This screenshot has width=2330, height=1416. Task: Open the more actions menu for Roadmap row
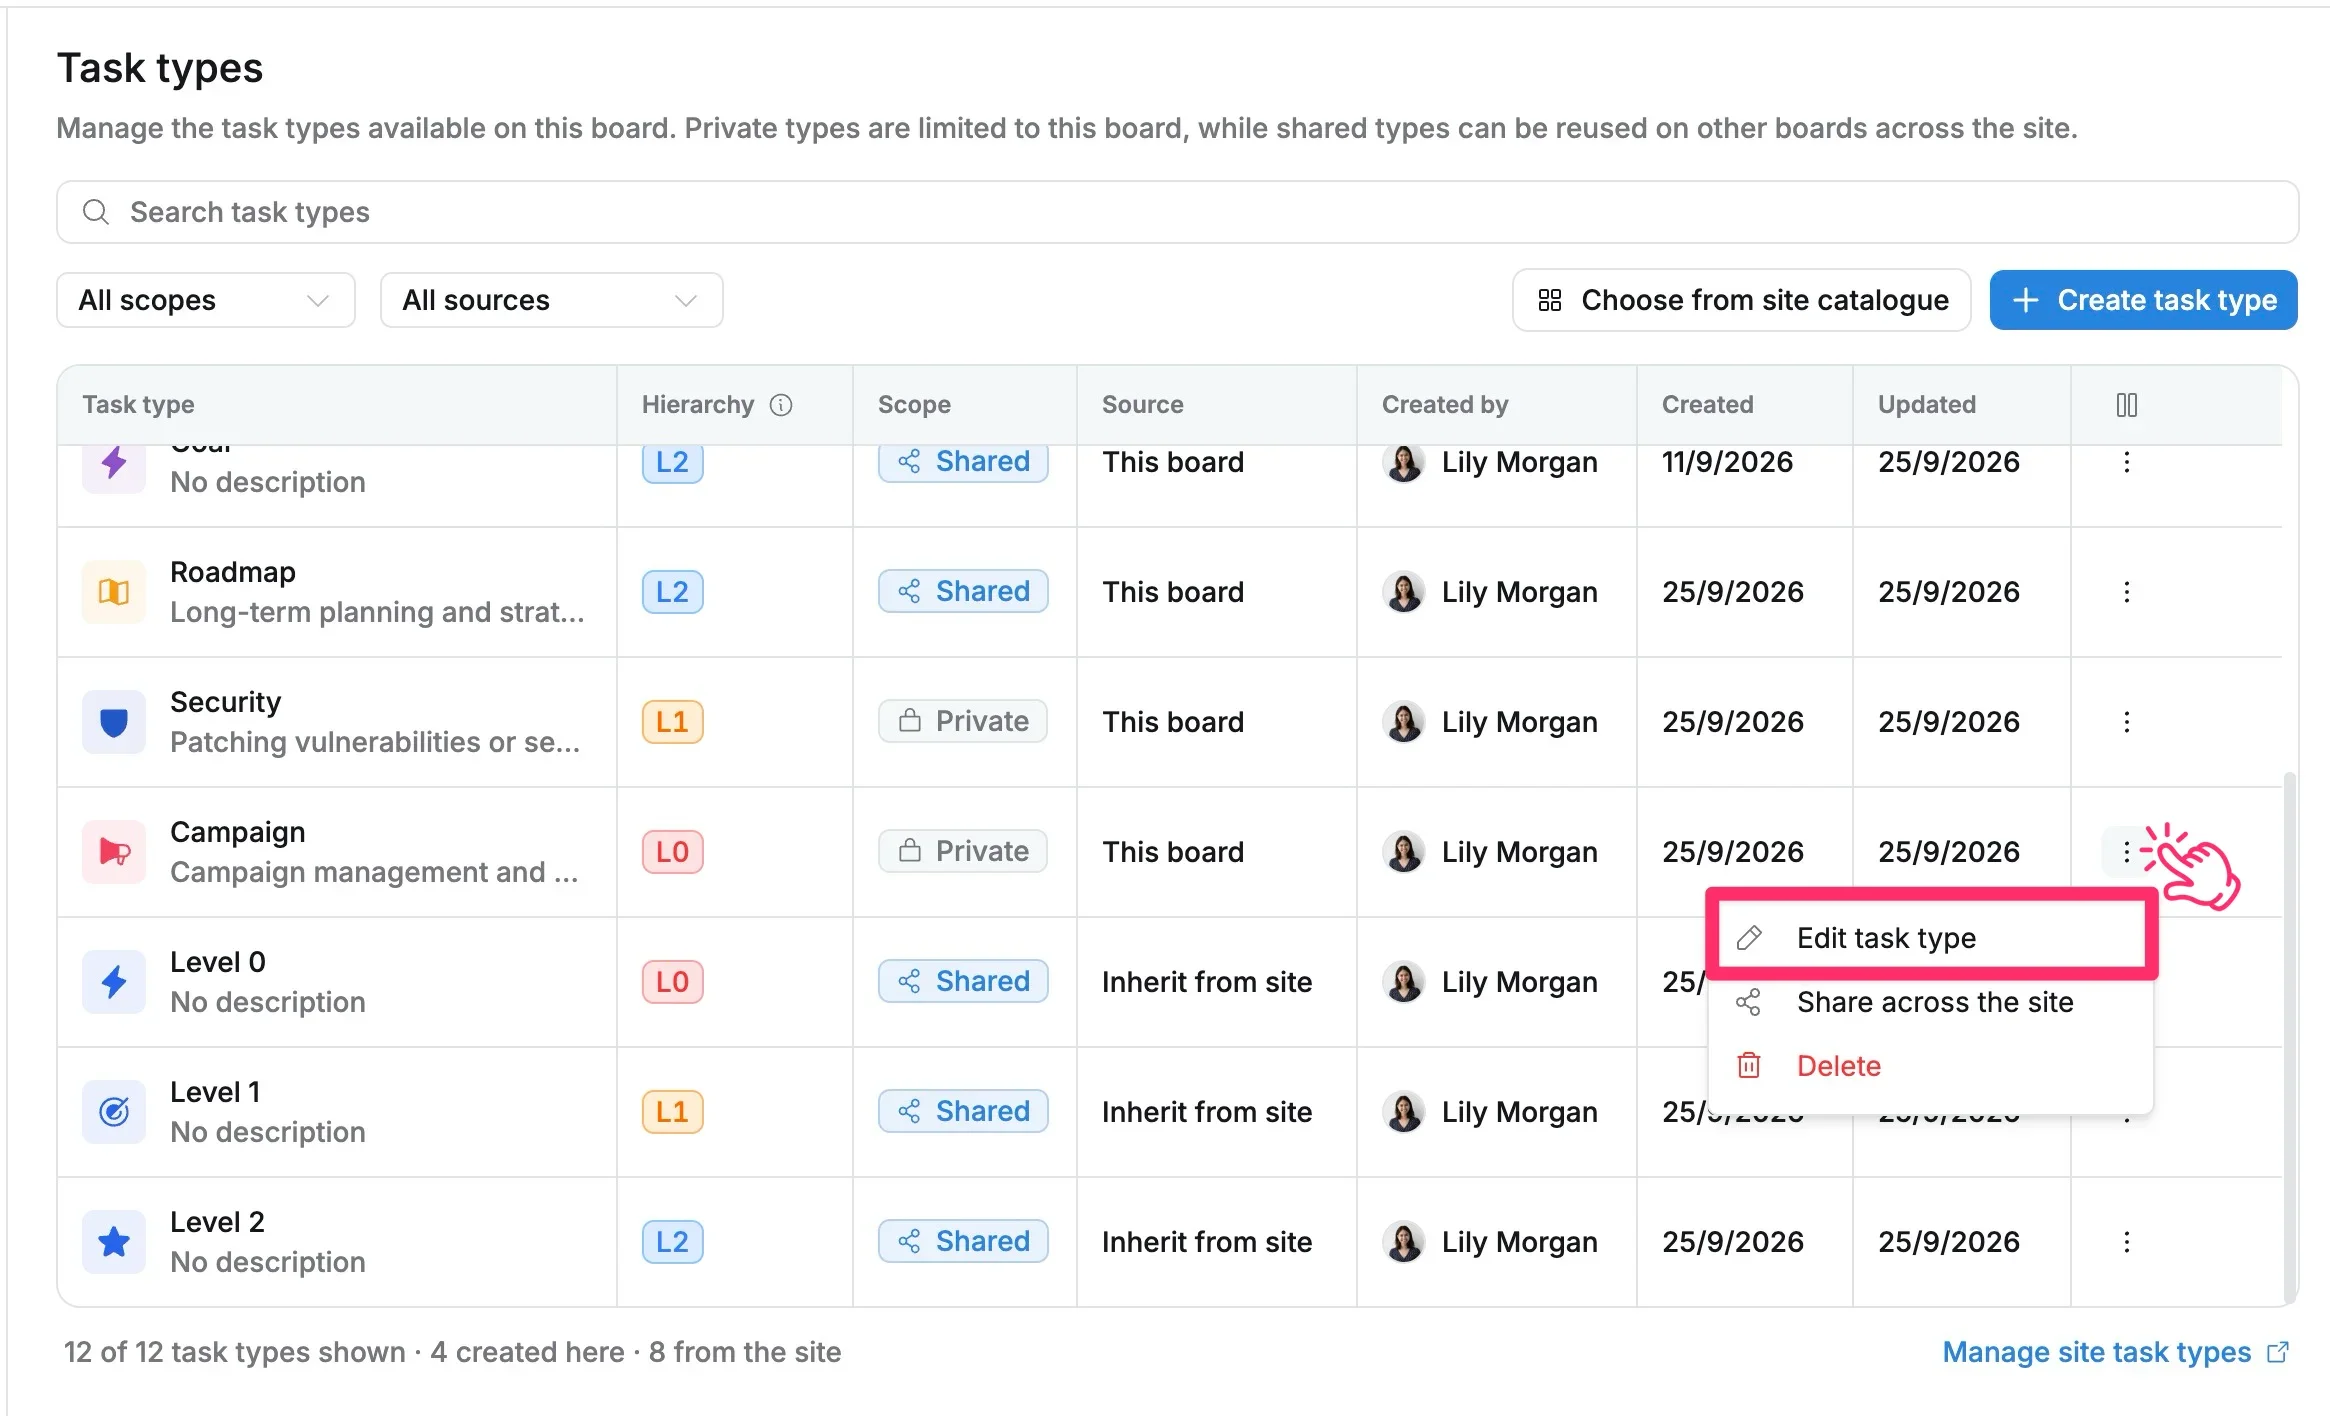coord(2126,592)
